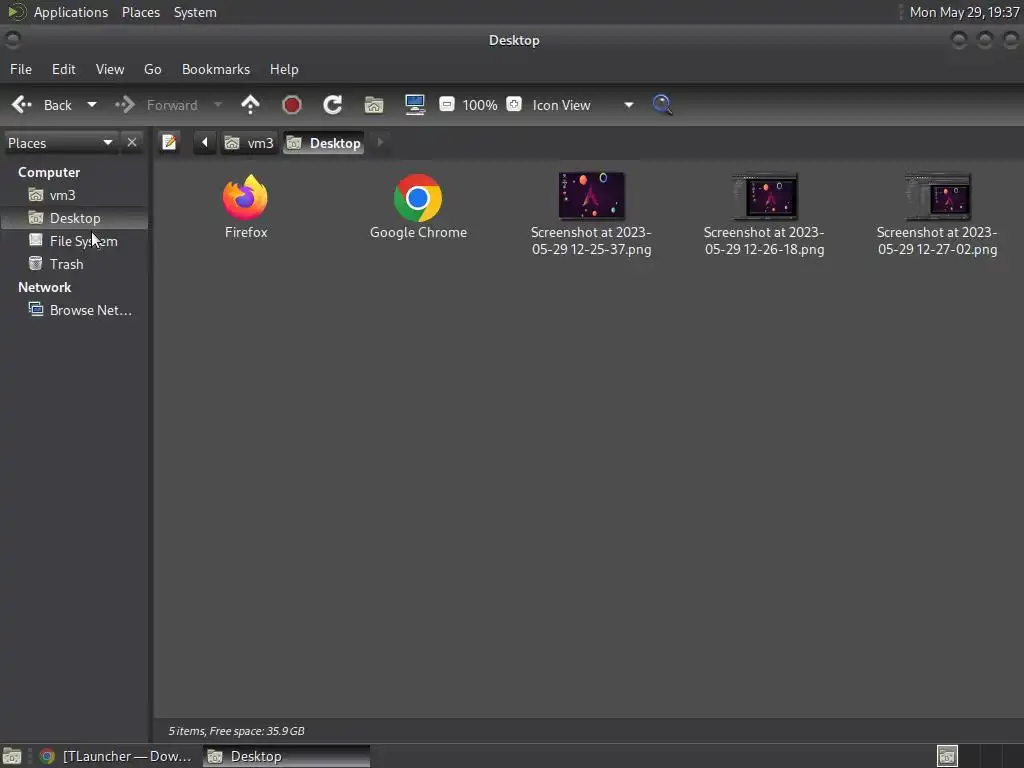The image size is (1024, 768).
Task: Open the Back history dropdown arrow
Action: tap(92, 105)
